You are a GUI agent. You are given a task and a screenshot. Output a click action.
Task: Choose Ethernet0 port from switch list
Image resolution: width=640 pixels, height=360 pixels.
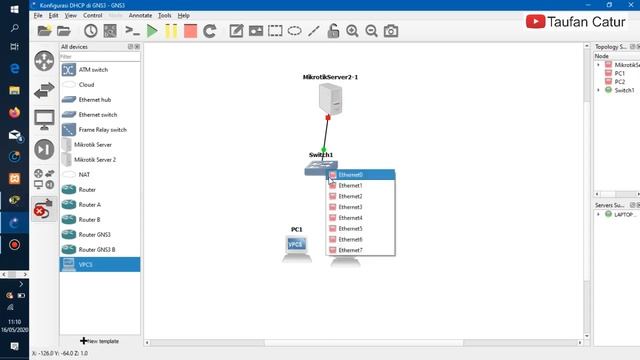pos(360,175)
